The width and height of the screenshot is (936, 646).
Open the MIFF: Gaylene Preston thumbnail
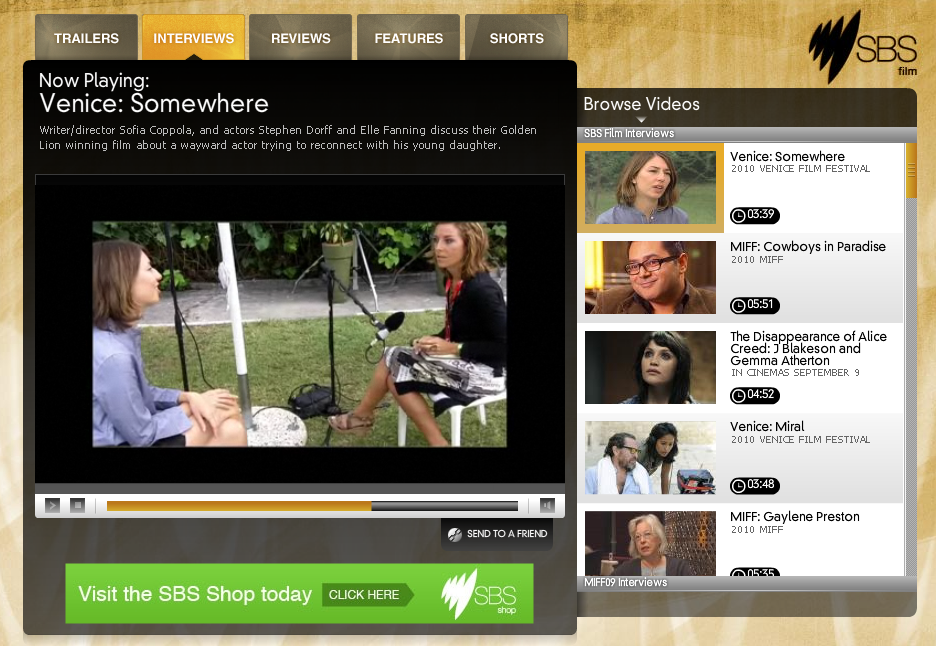[x=650, y=543]
